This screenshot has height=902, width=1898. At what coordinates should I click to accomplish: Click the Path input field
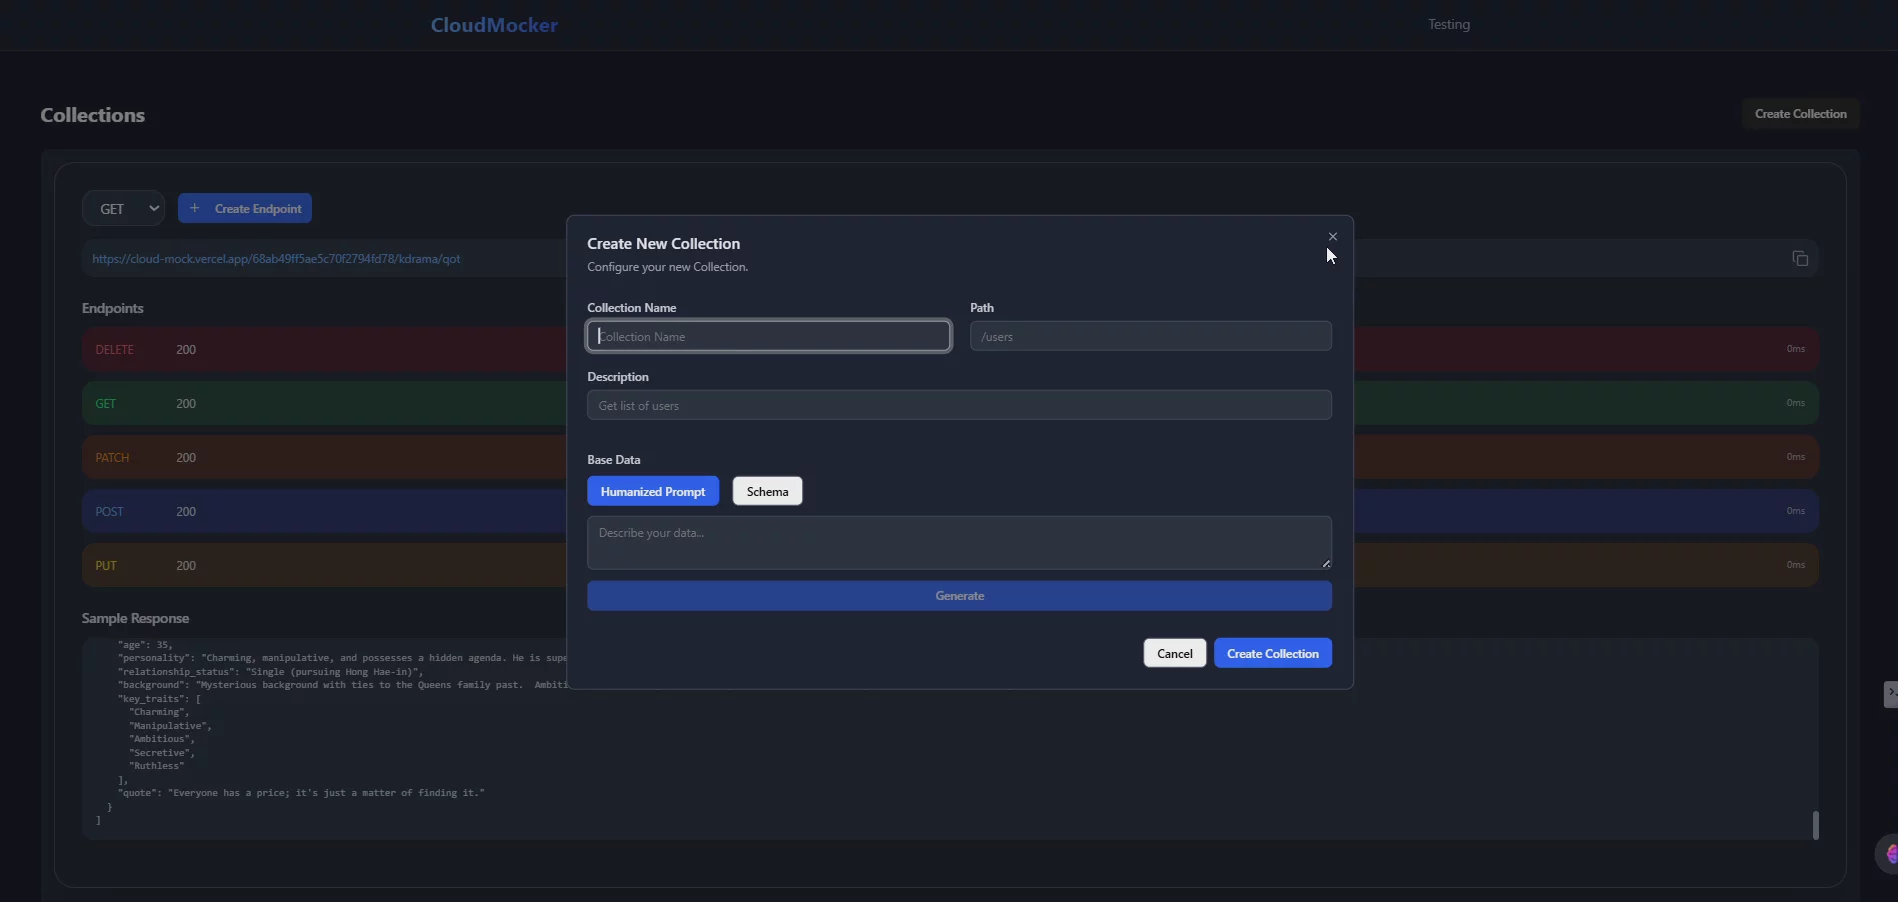1150,337
